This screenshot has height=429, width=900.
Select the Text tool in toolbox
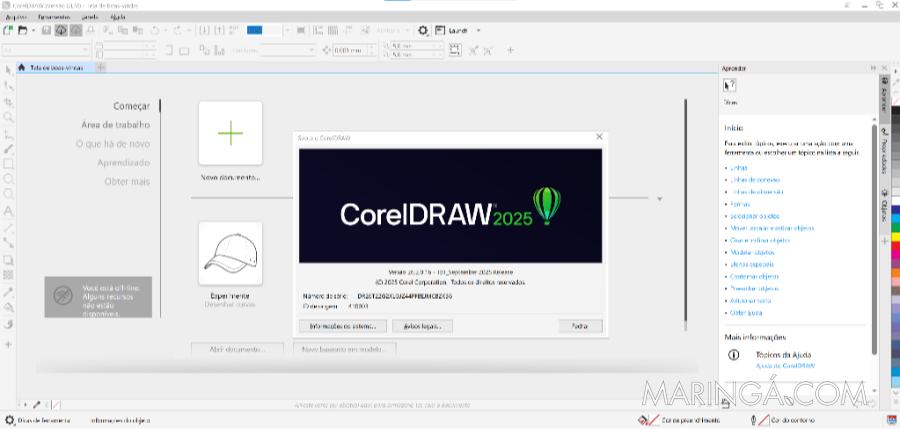point(8,211)
